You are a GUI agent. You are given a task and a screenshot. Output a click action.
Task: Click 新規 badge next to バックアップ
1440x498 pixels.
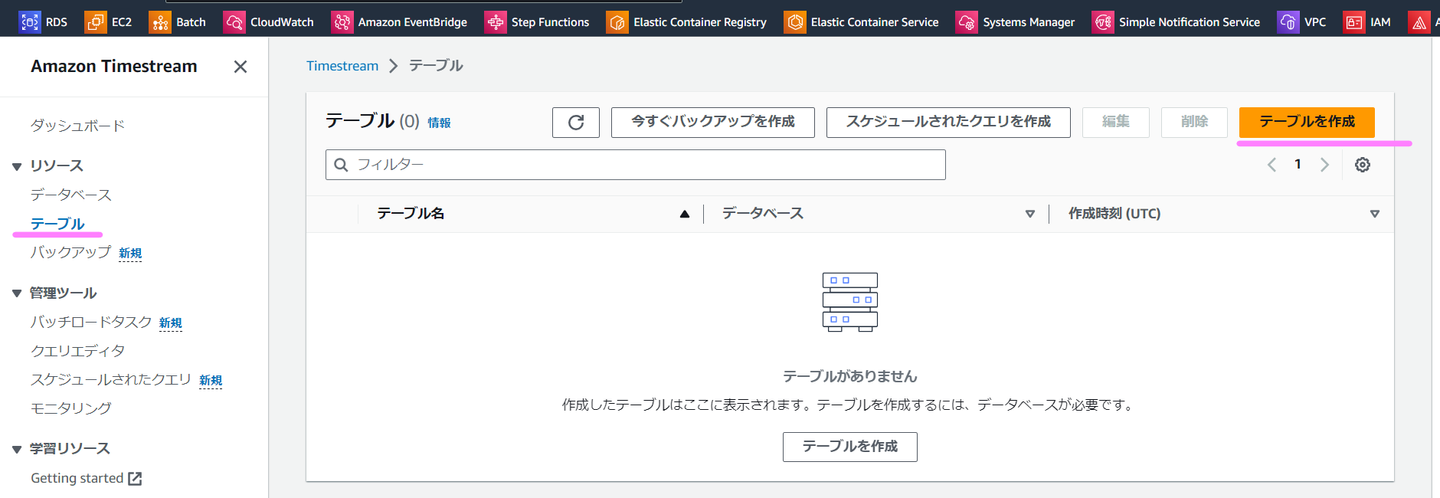pyautogui.click(x=130, y=254)
